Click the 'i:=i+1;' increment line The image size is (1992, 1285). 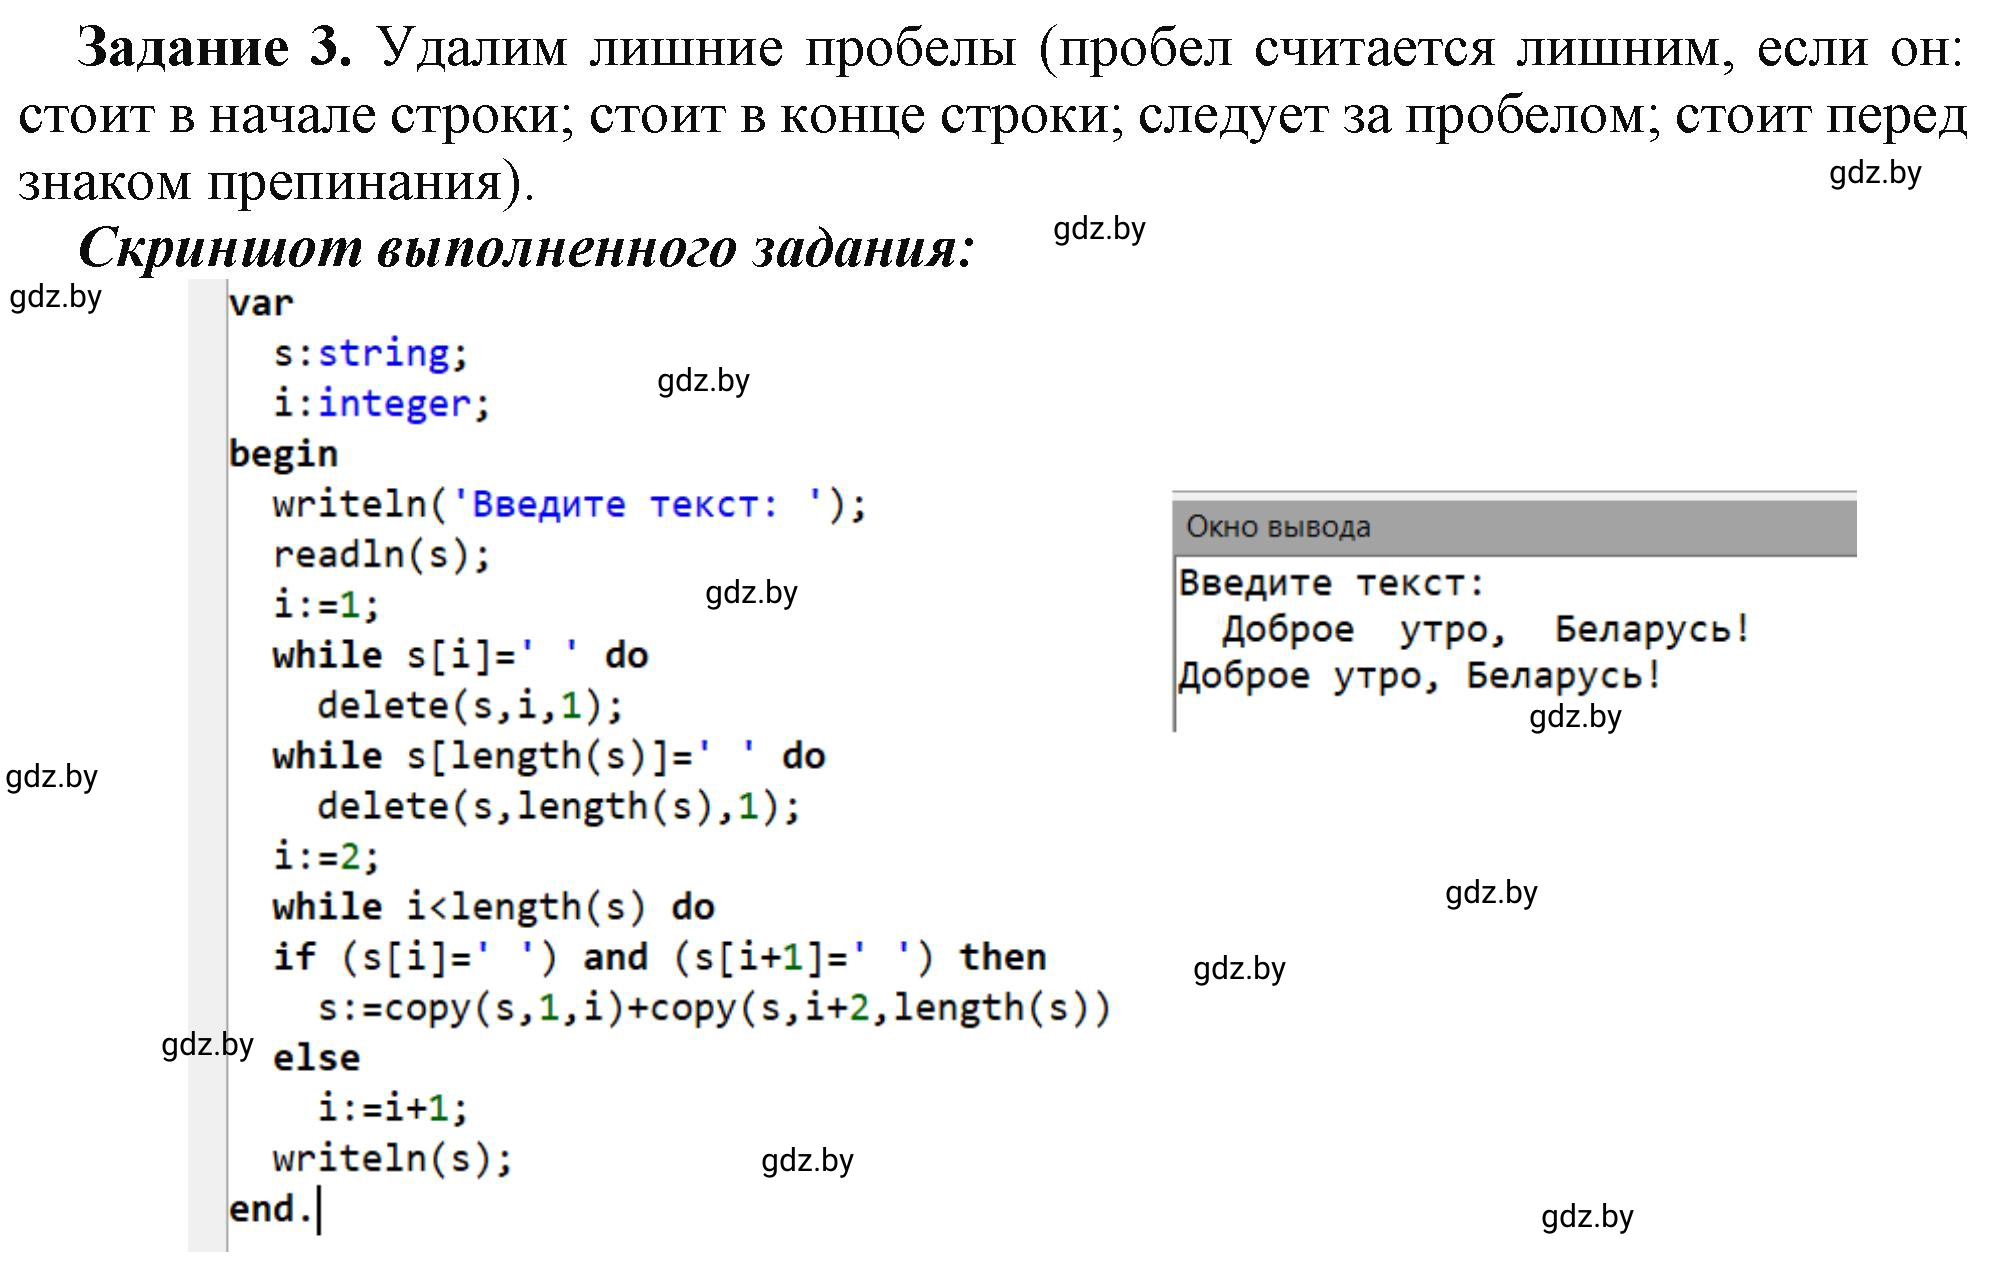(x=393, y=1108)
